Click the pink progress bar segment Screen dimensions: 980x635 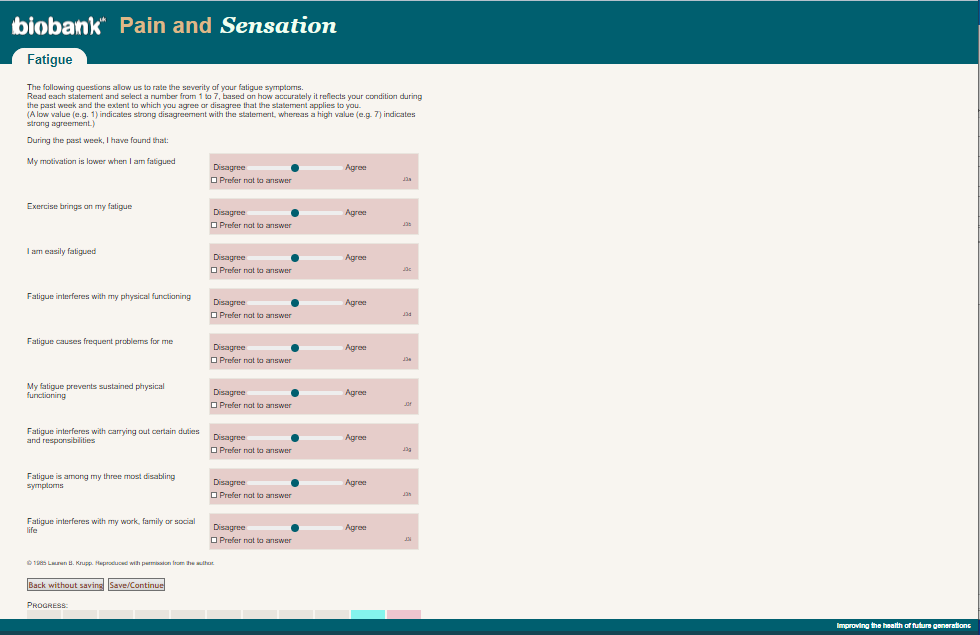[x=404, y=614]
